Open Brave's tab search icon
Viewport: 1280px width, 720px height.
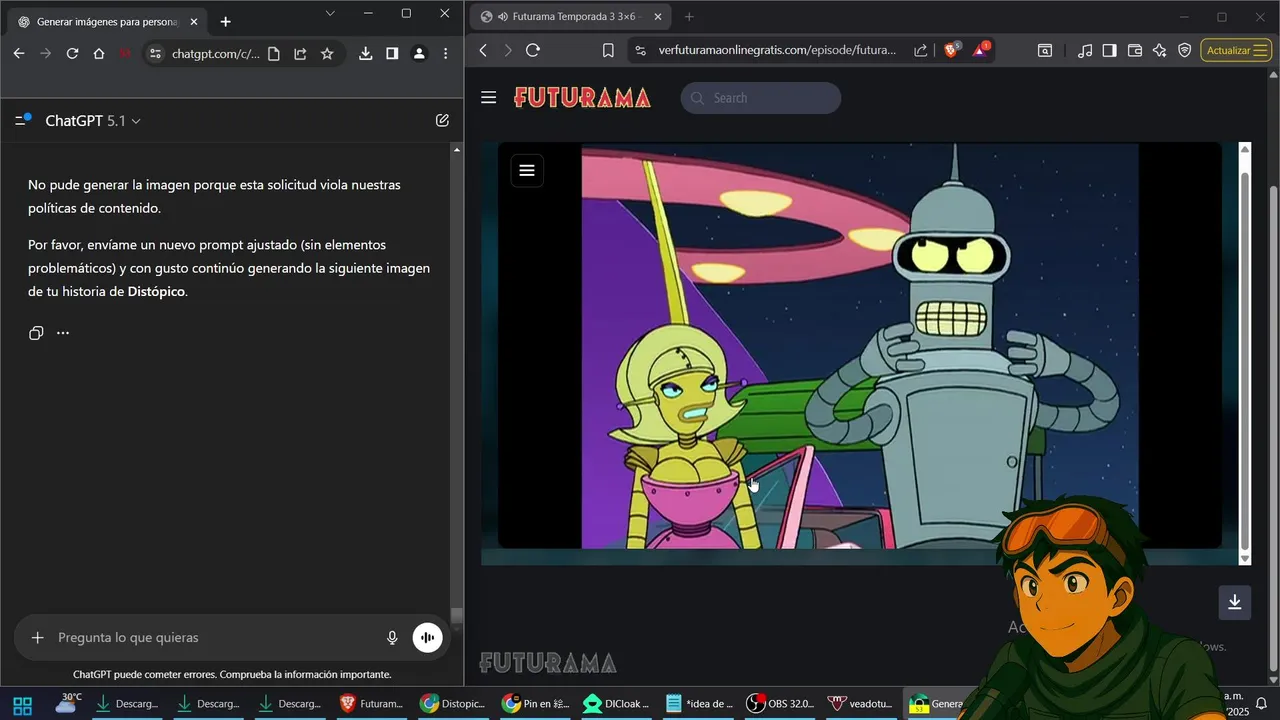(1045, 50)
